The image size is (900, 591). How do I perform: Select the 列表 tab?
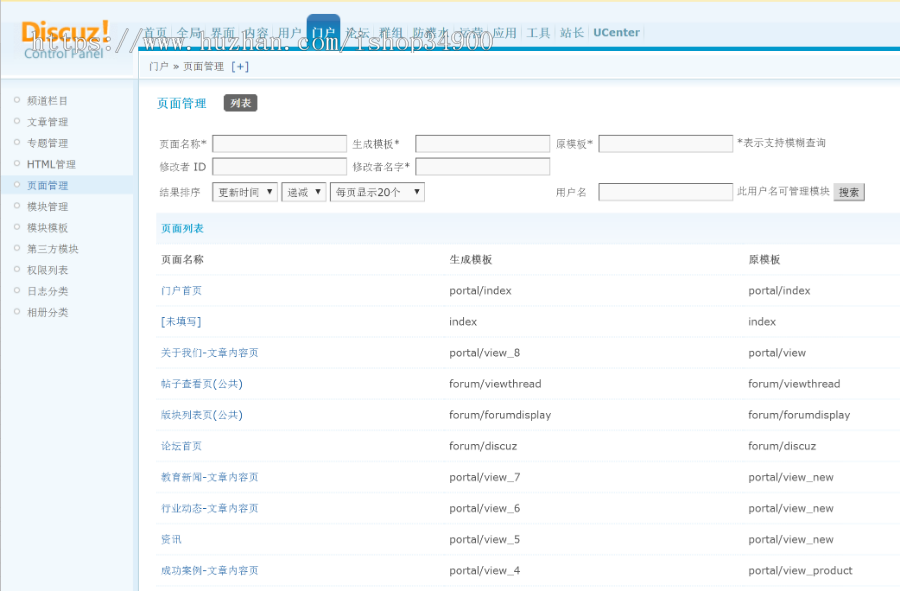click(242, 102)
